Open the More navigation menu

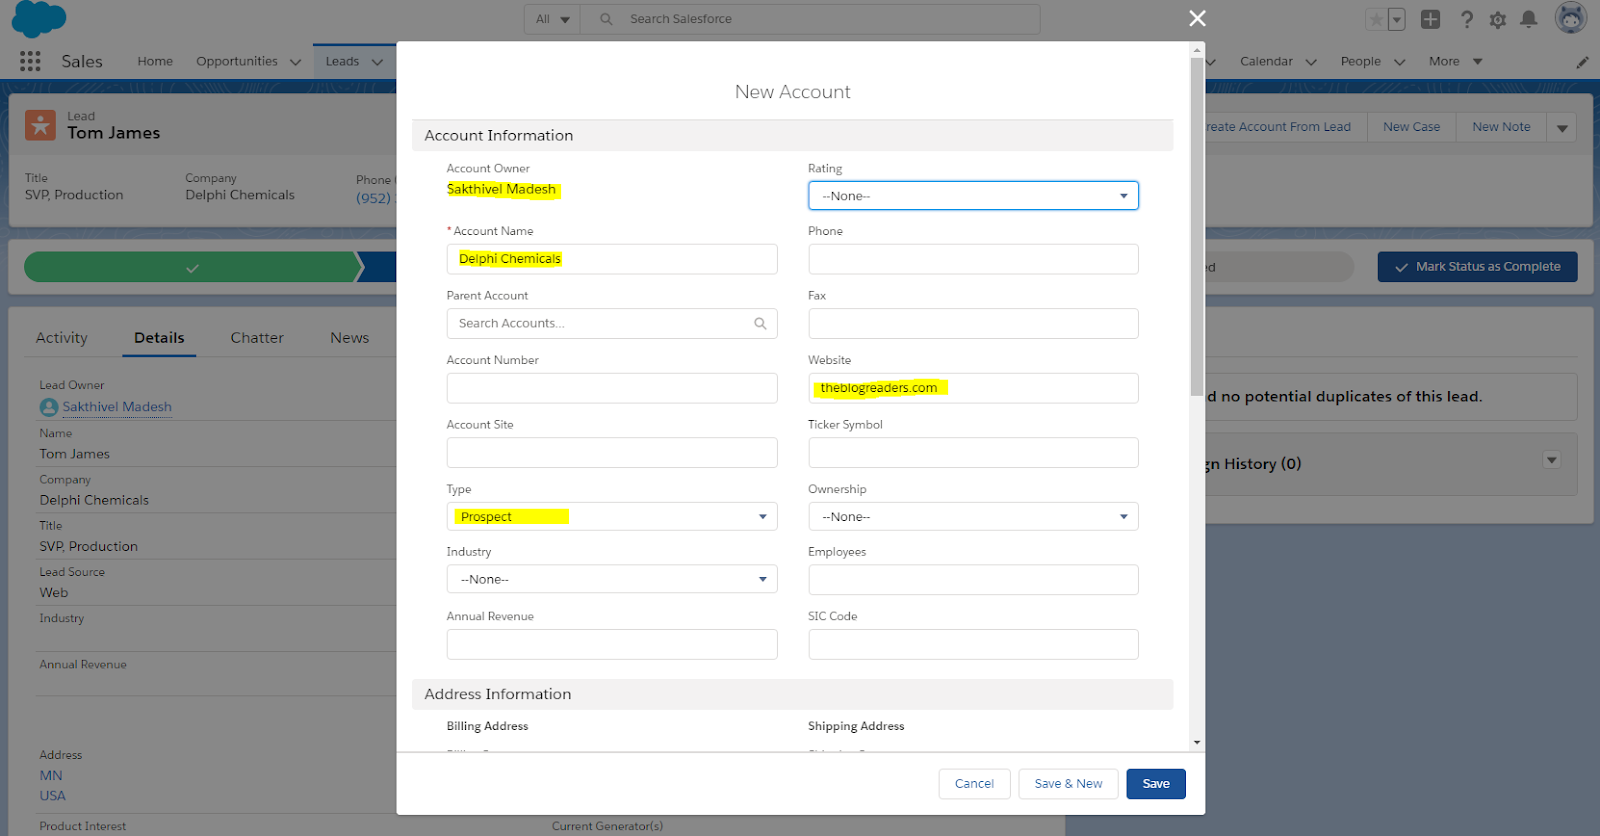click(1455, 61)
